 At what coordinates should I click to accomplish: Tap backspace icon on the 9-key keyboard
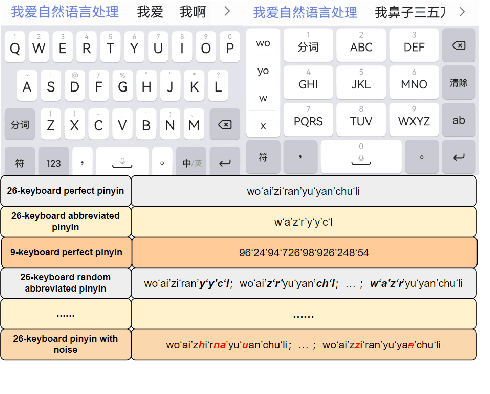[x=459, y=45]
